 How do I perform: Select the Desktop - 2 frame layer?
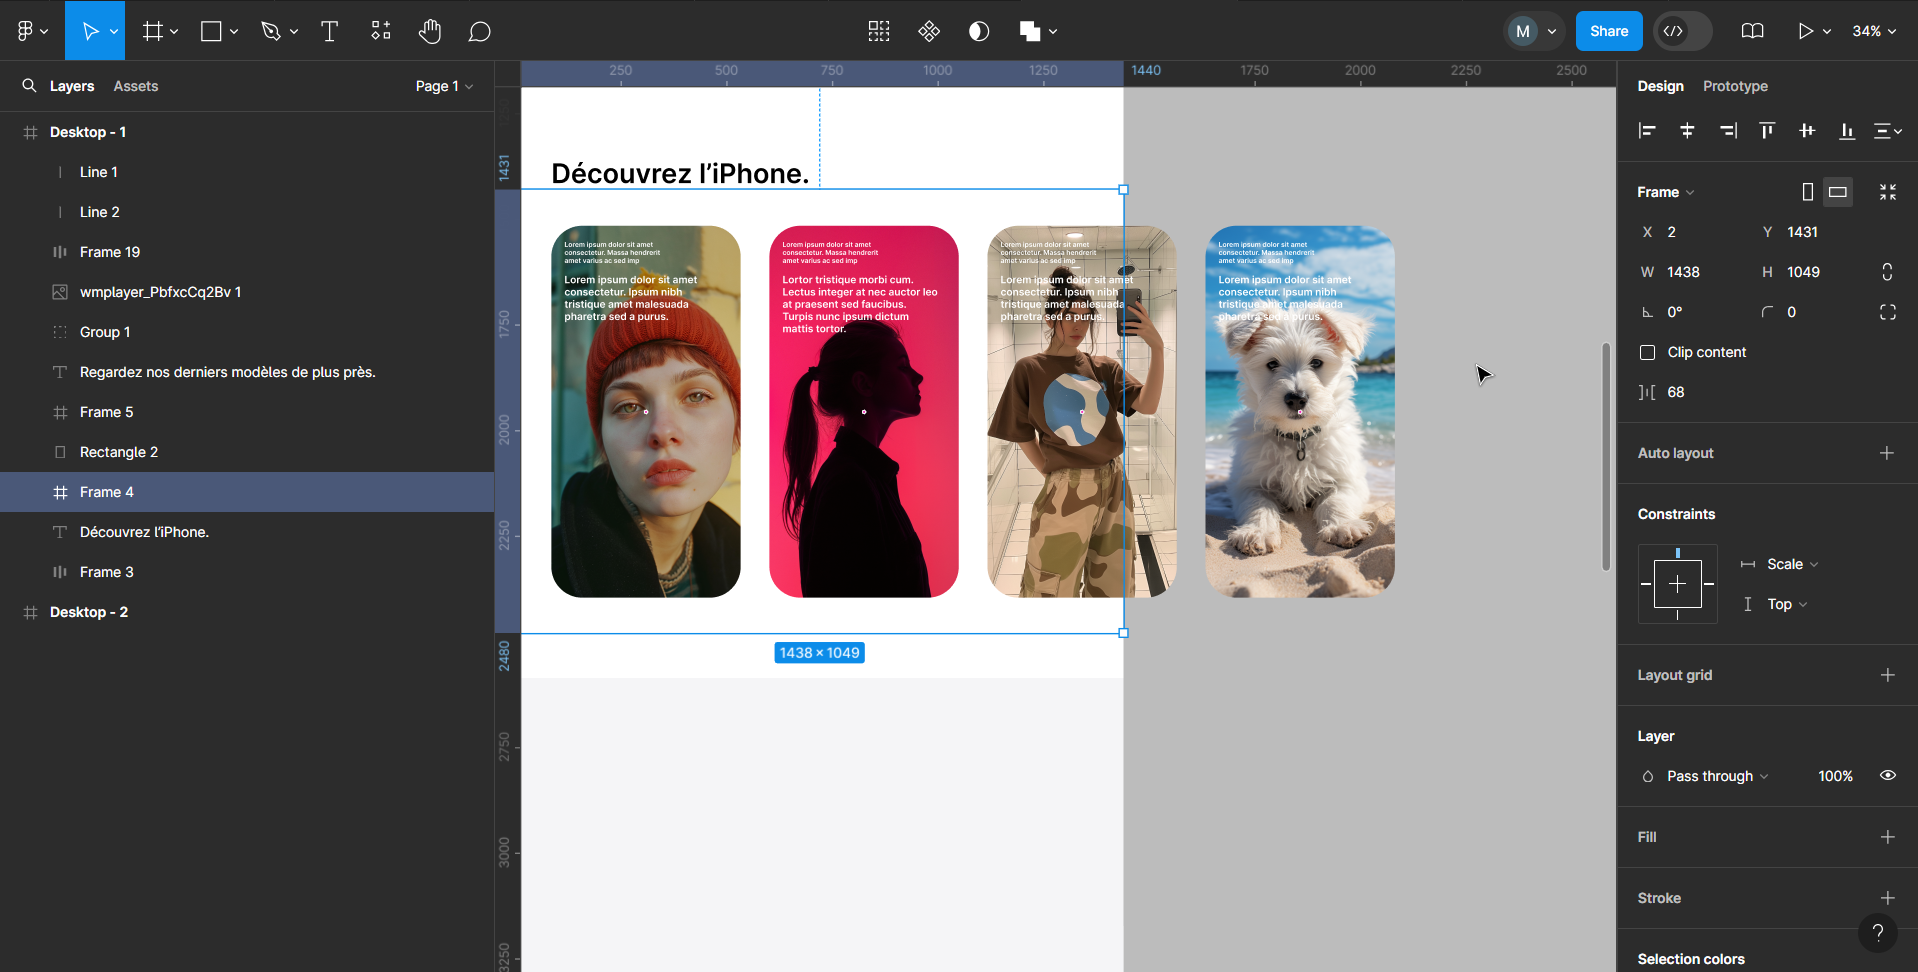click(247, 612)
